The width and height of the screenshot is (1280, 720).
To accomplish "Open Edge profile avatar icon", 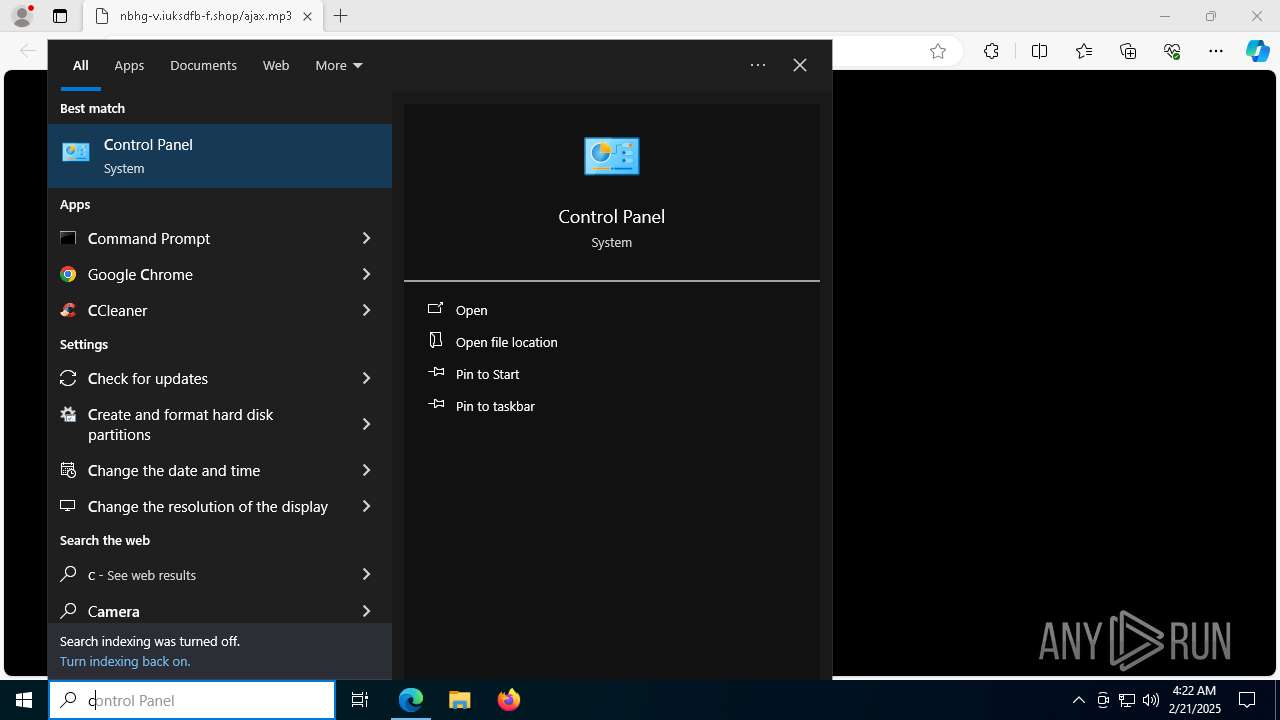I will coord(22,16).
